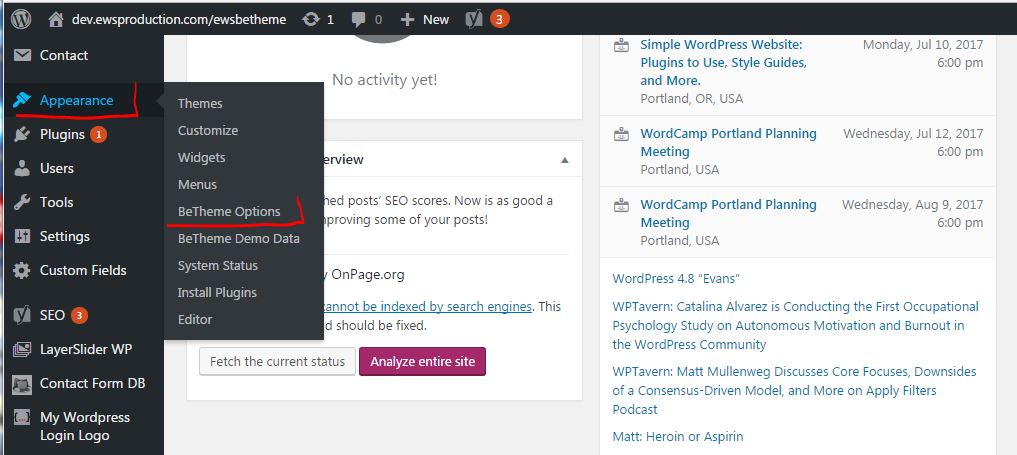Open Themes in Appearance submenu
This screenshot has height=455, width=1017.
tap(200, 104)
